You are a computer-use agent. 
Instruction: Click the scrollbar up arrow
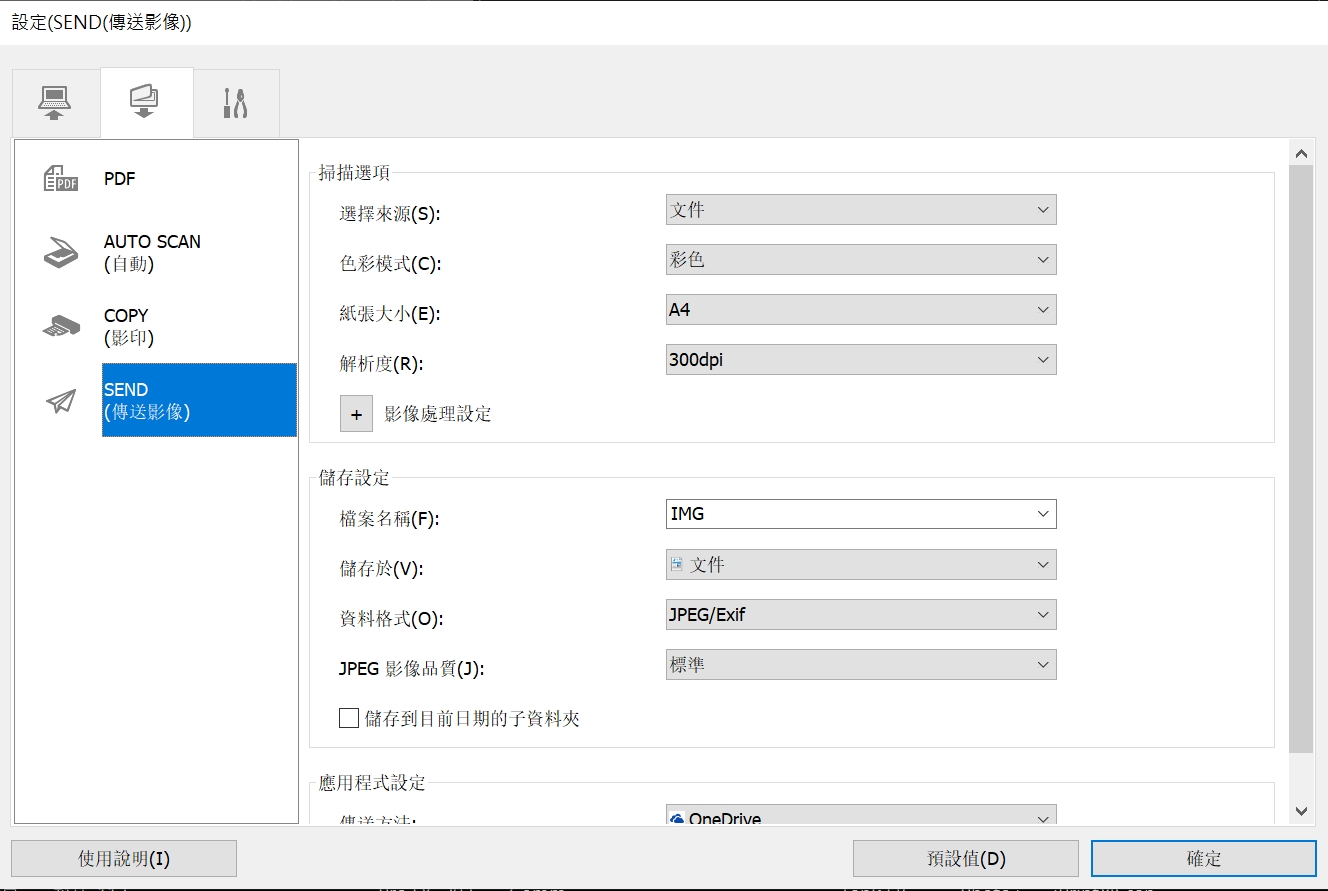click(x=1301, y=154)
